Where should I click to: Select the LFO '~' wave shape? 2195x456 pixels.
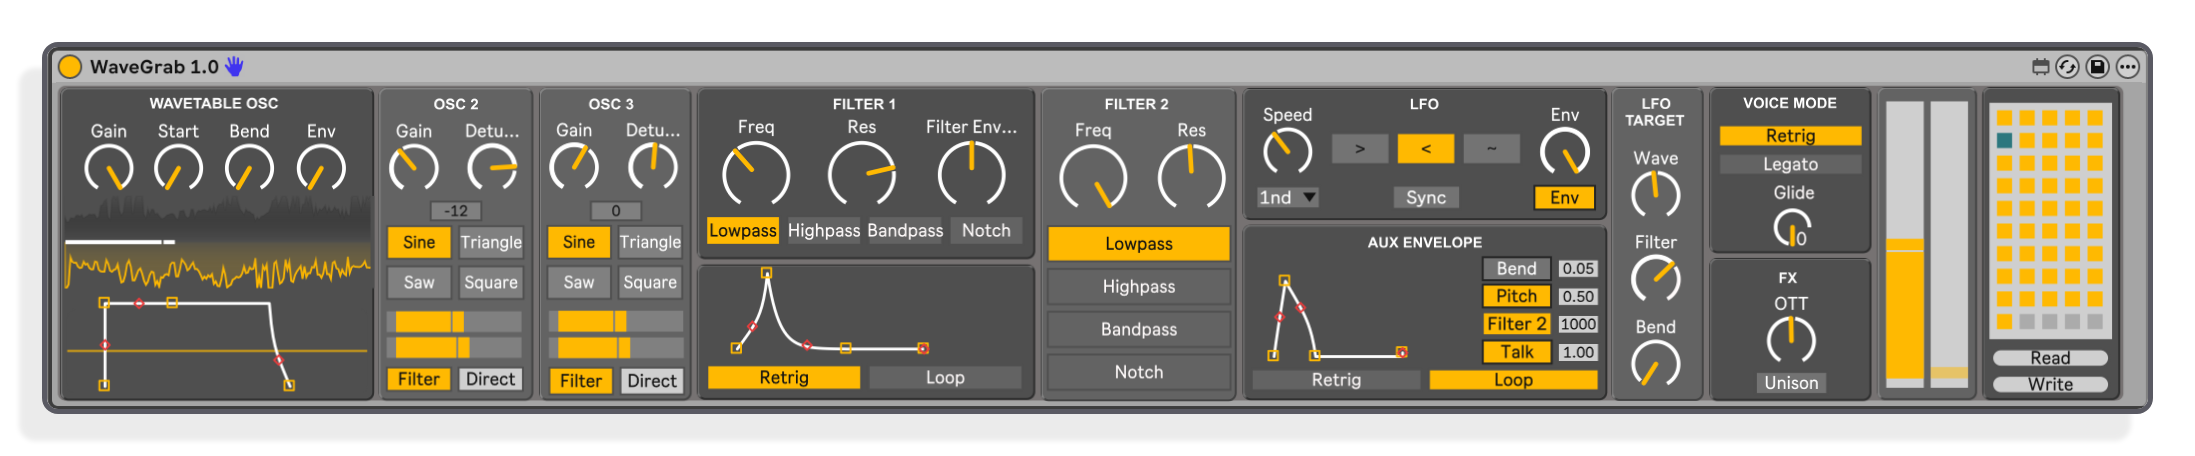1491,148
